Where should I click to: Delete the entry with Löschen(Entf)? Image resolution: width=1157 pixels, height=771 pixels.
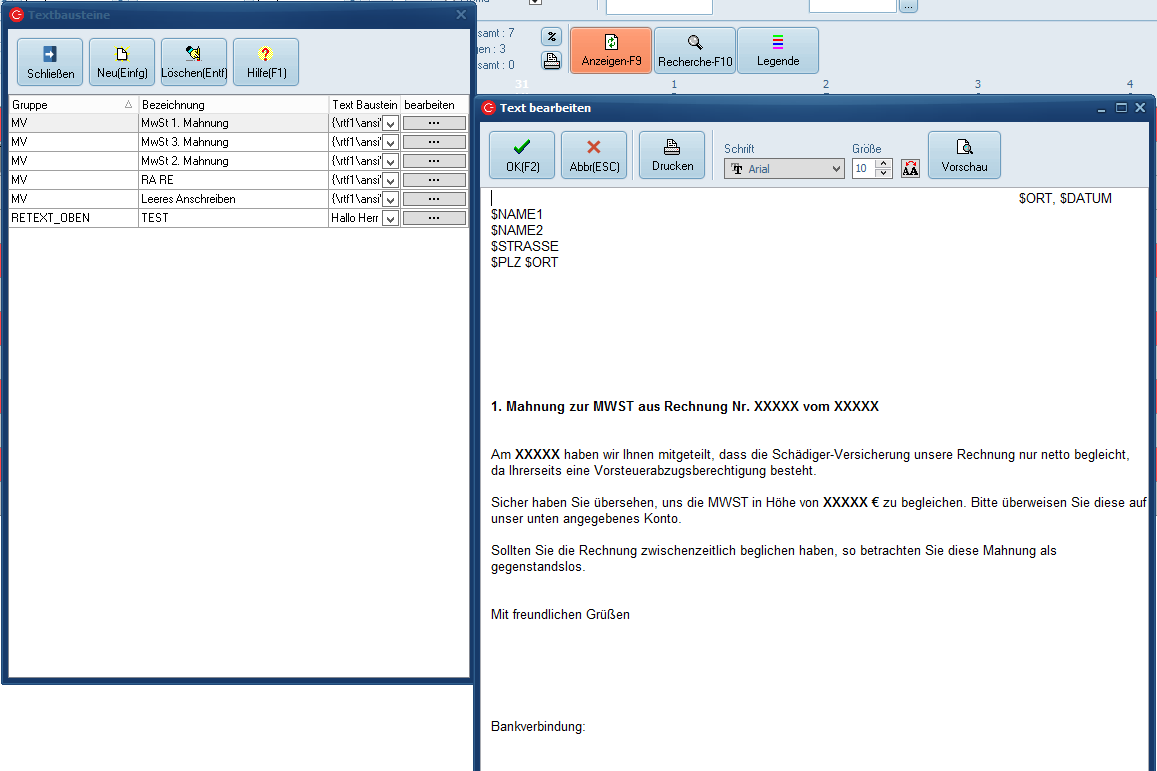click(194, 62)
